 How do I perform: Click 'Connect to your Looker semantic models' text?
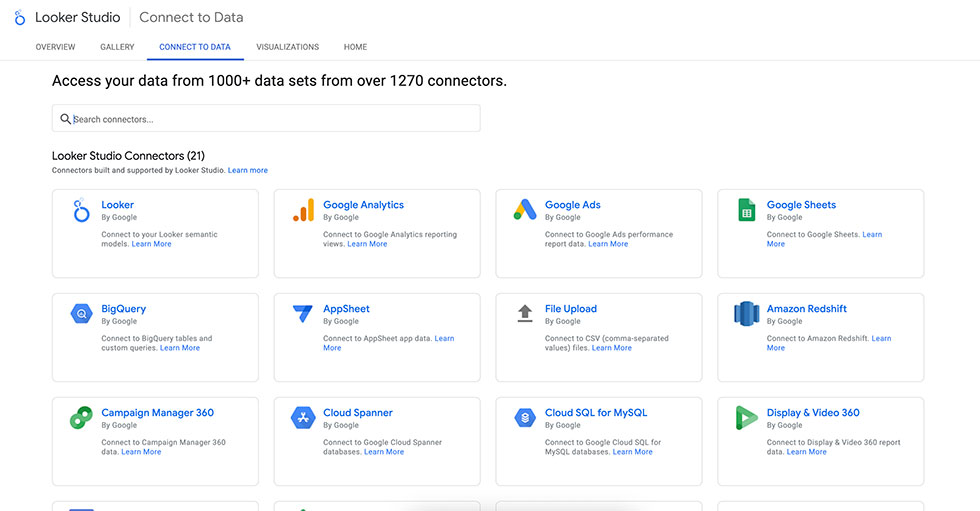159,239
